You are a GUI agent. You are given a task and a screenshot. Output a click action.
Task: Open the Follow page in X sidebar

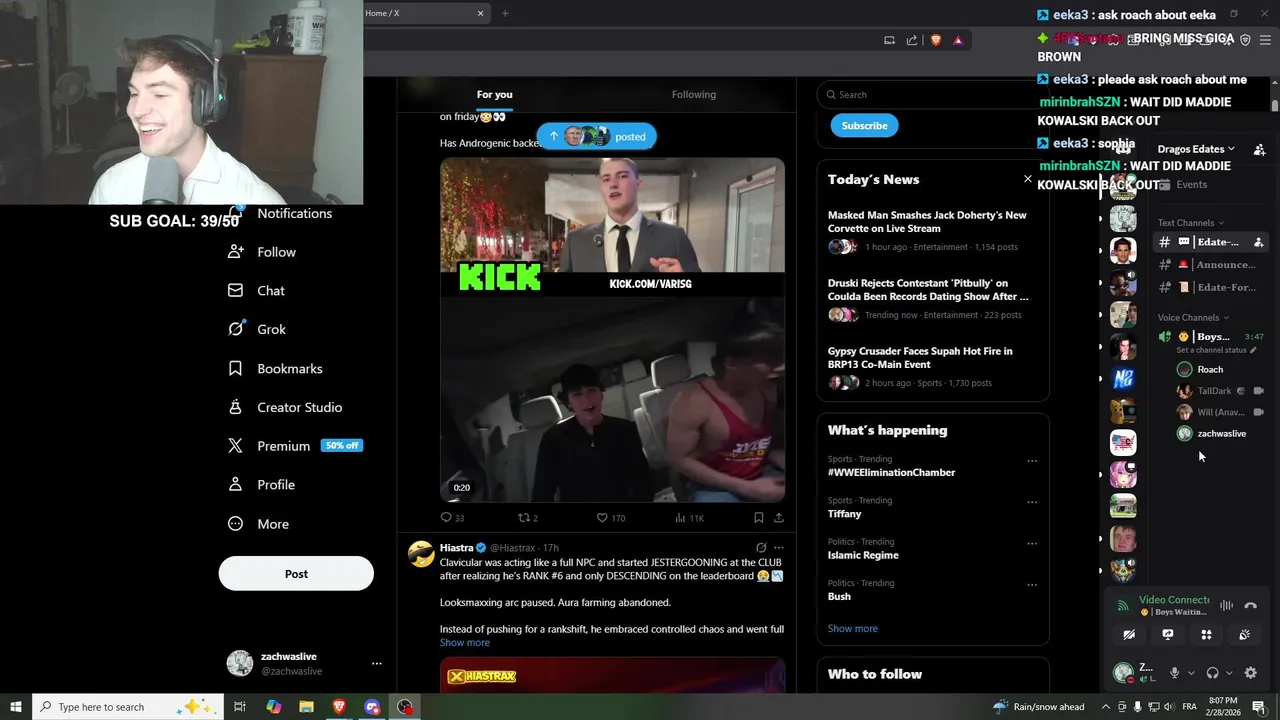(263, 252)
